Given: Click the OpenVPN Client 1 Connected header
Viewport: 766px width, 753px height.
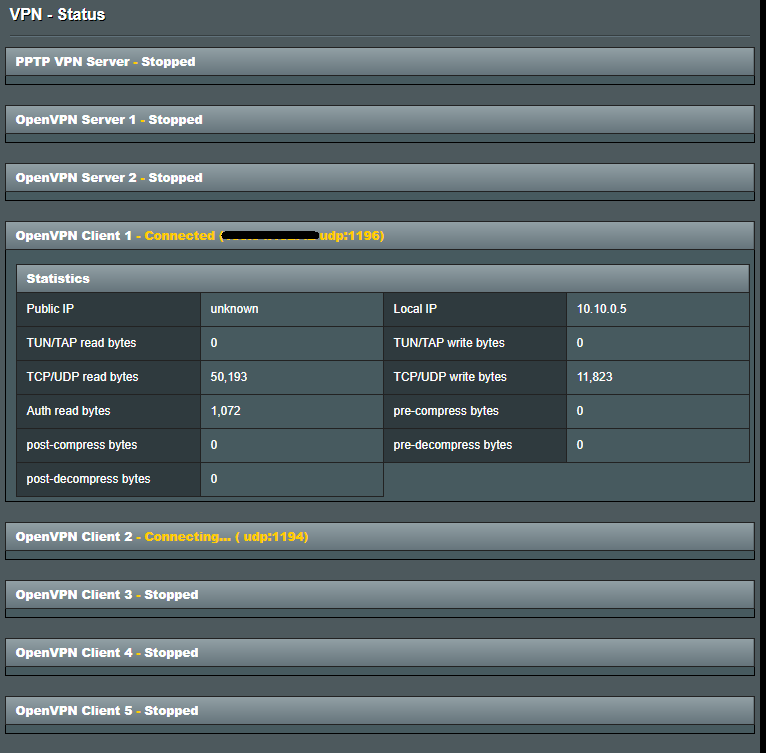Looking at the screenshot, I should pos(380,236).
